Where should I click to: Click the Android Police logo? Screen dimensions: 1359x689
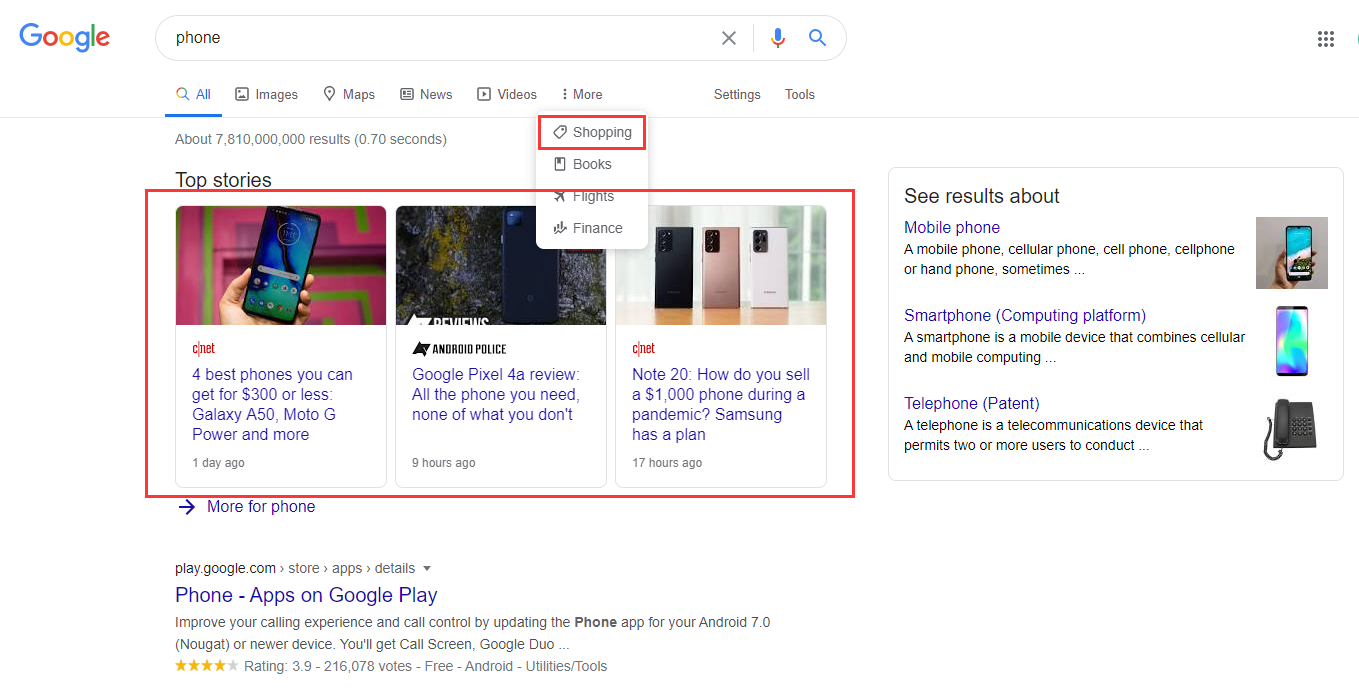tap(459, 348)
